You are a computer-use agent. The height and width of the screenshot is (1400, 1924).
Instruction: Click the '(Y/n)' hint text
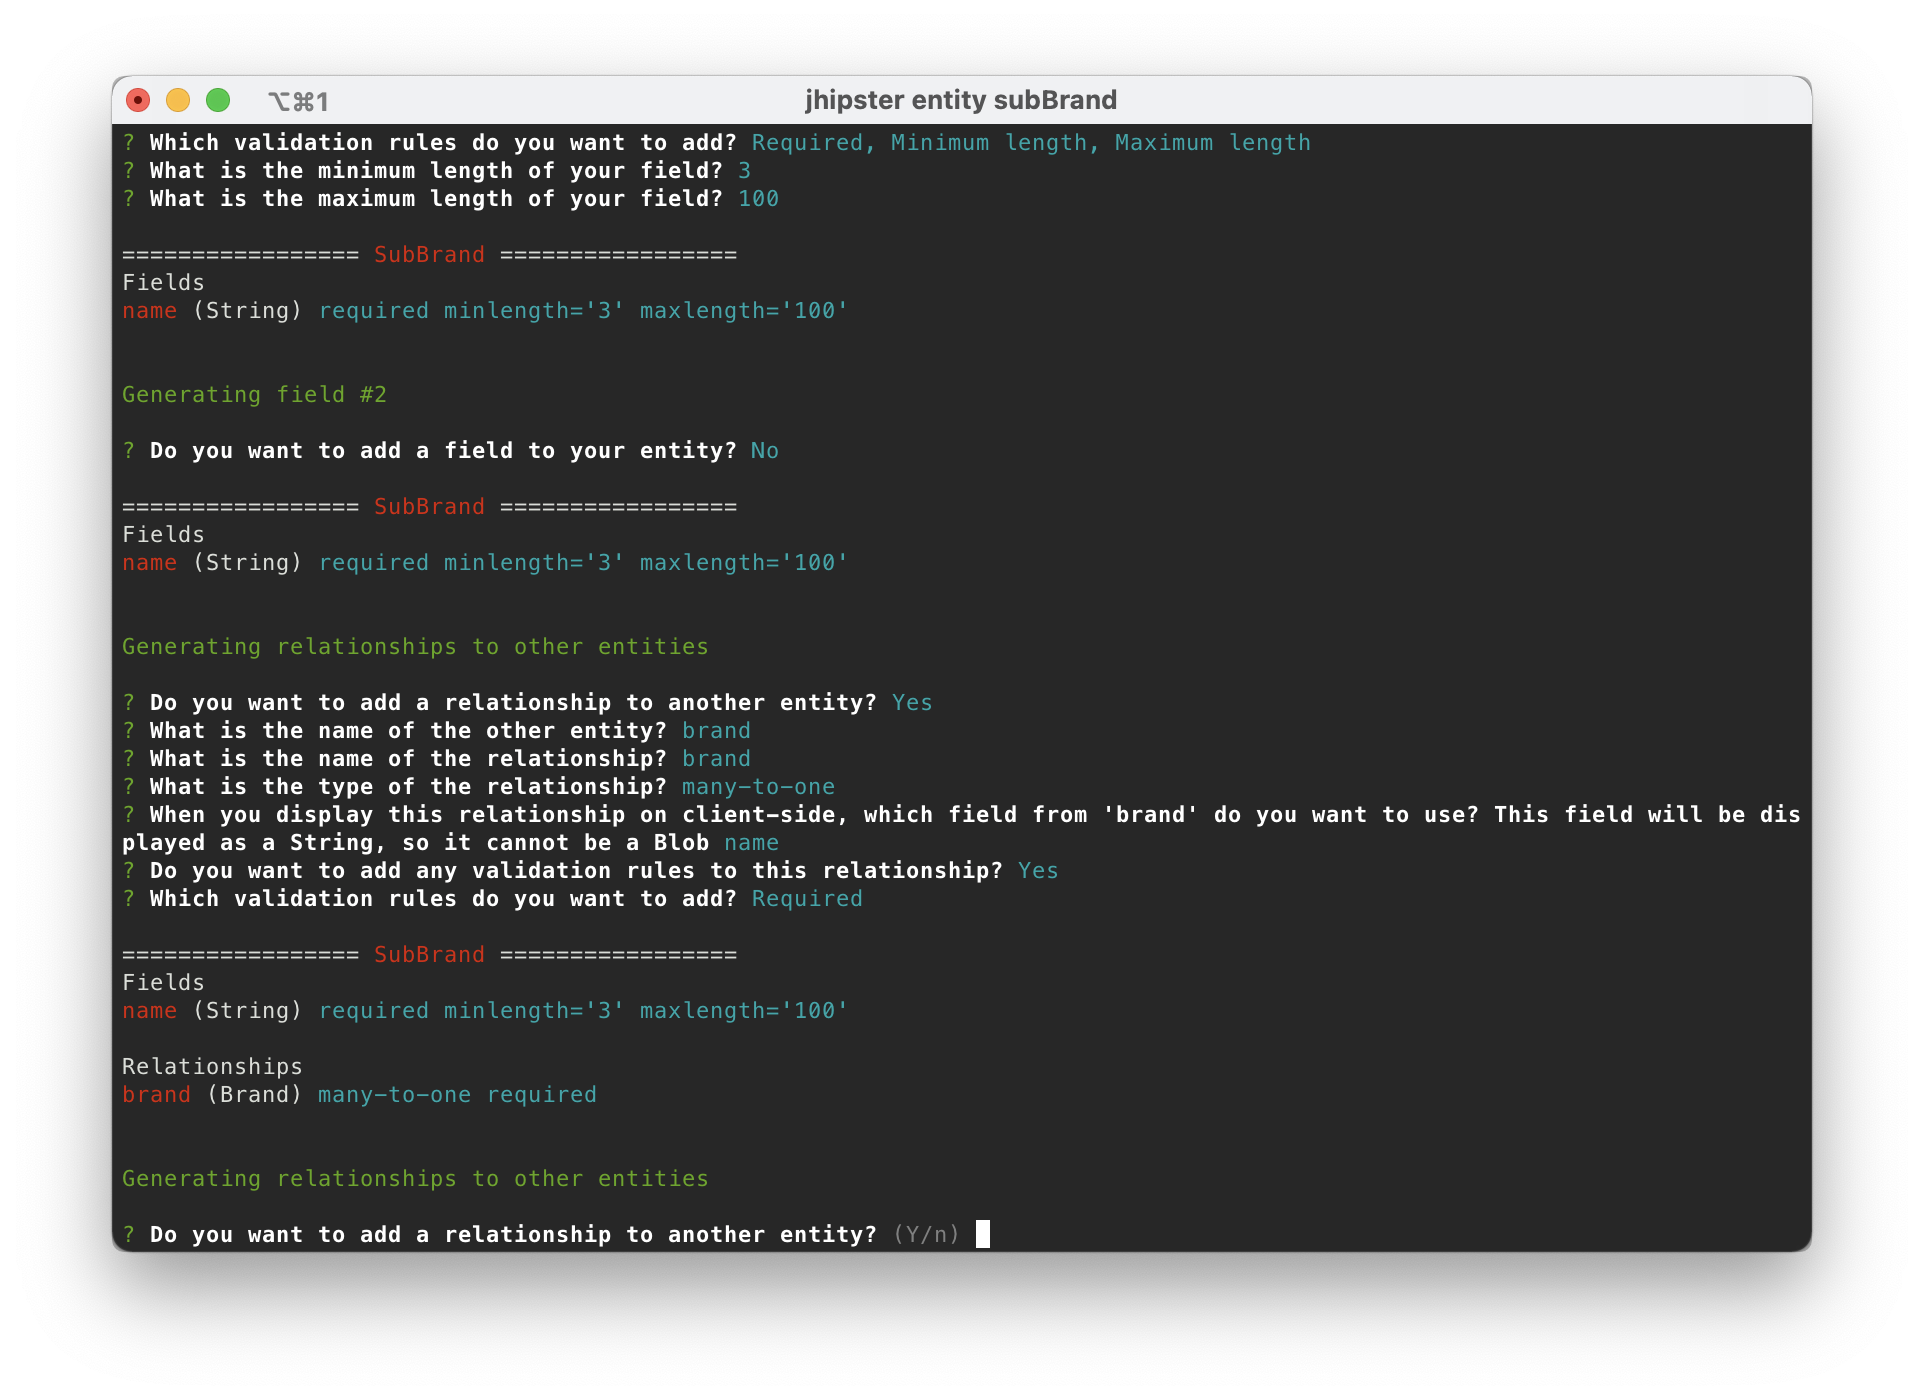coord(926,1235)
